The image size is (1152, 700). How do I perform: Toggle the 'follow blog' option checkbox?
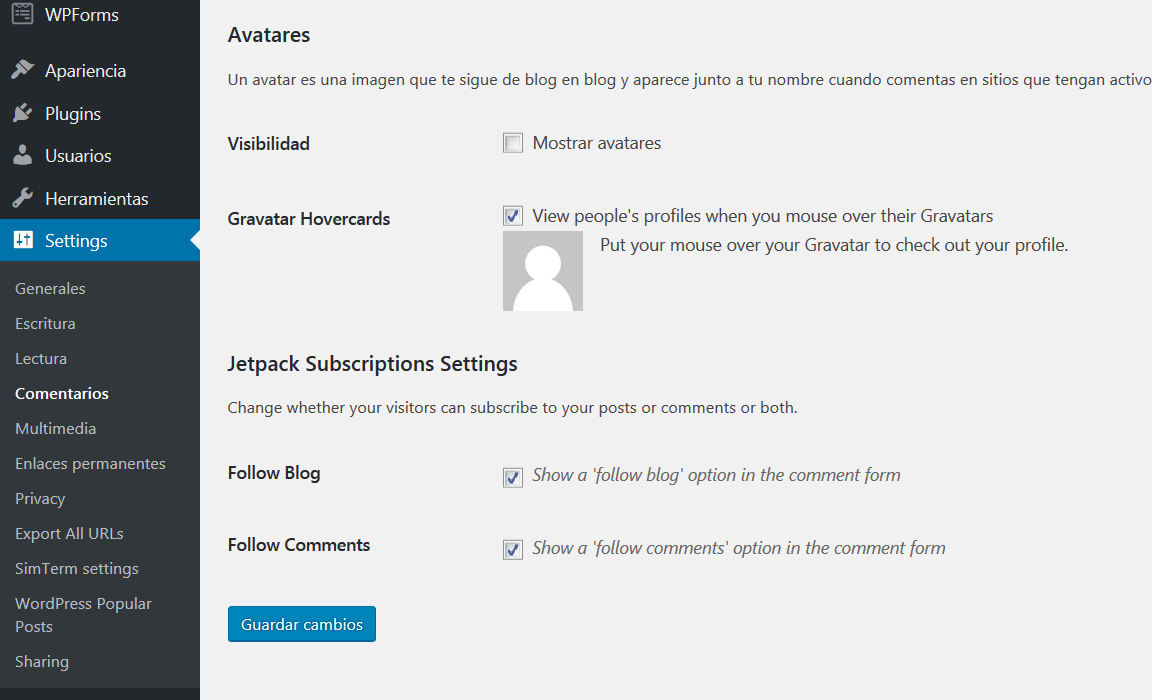513,477
